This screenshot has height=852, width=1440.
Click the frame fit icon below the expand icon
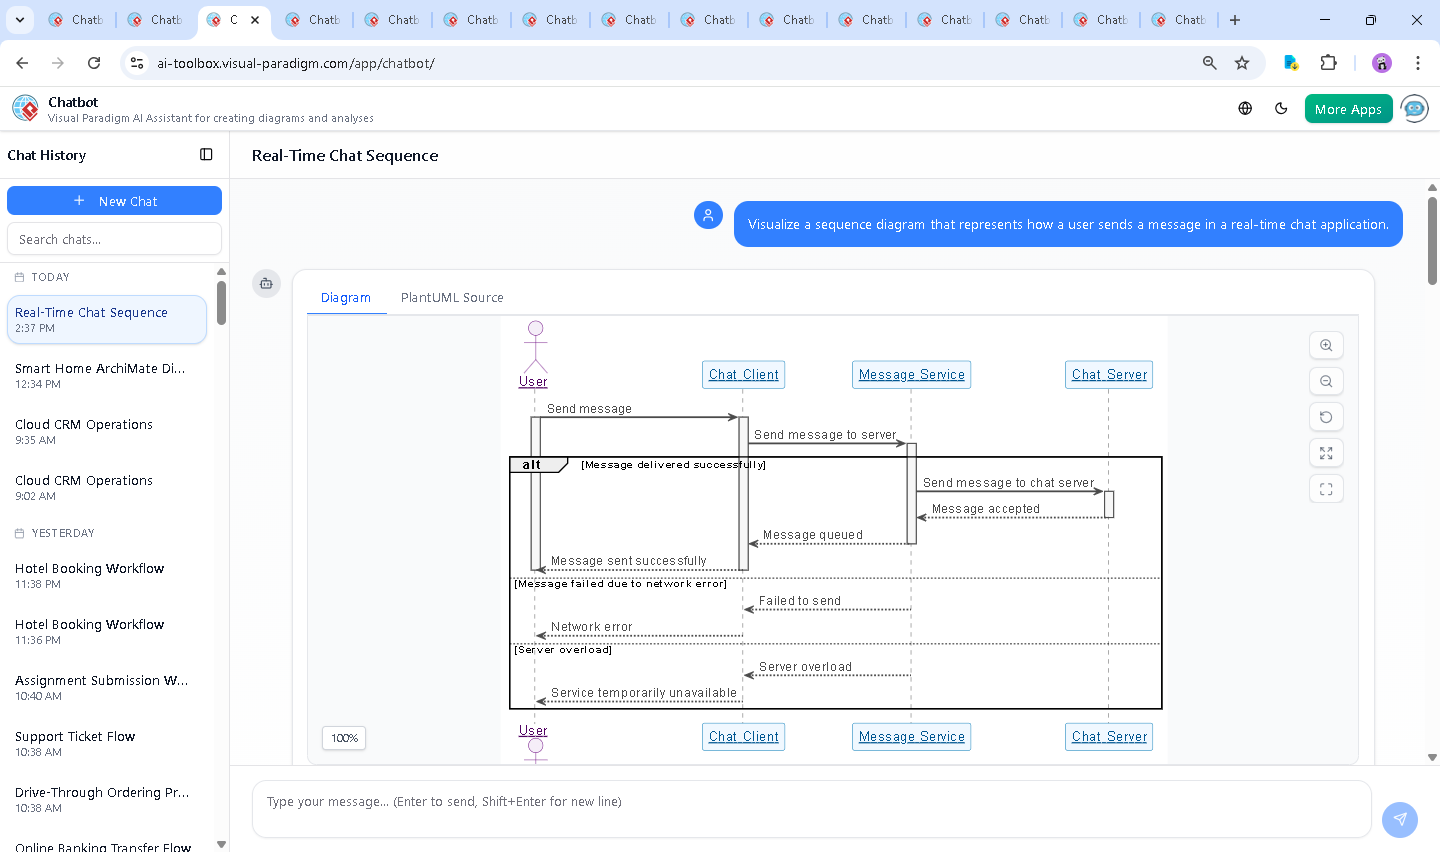click(x=1326, y=489)
